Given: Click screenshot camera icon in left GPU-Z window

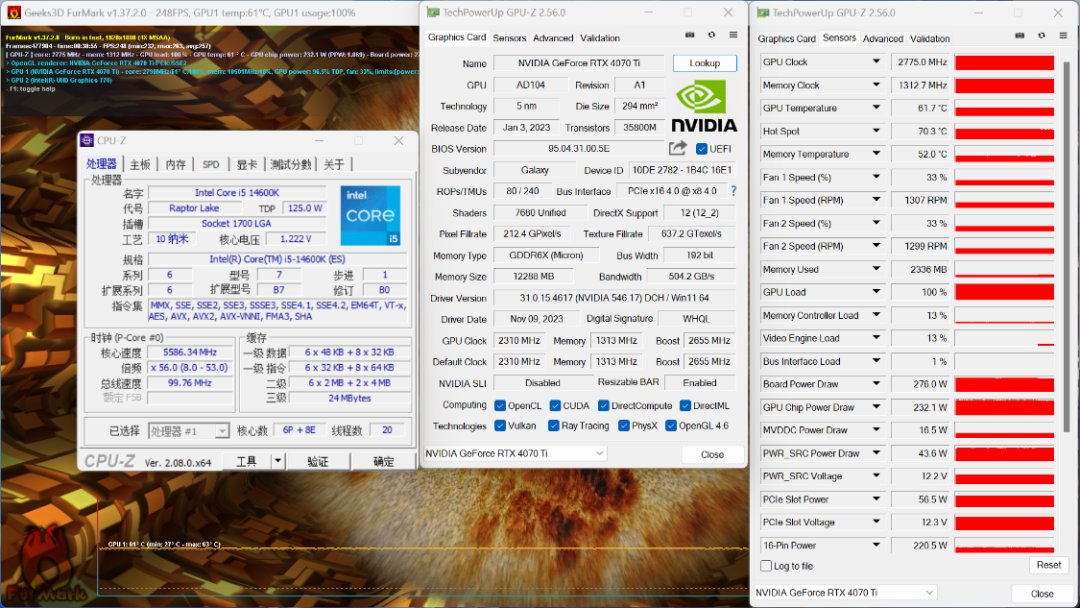Looking at the screenshot, I should pos(689,35).
